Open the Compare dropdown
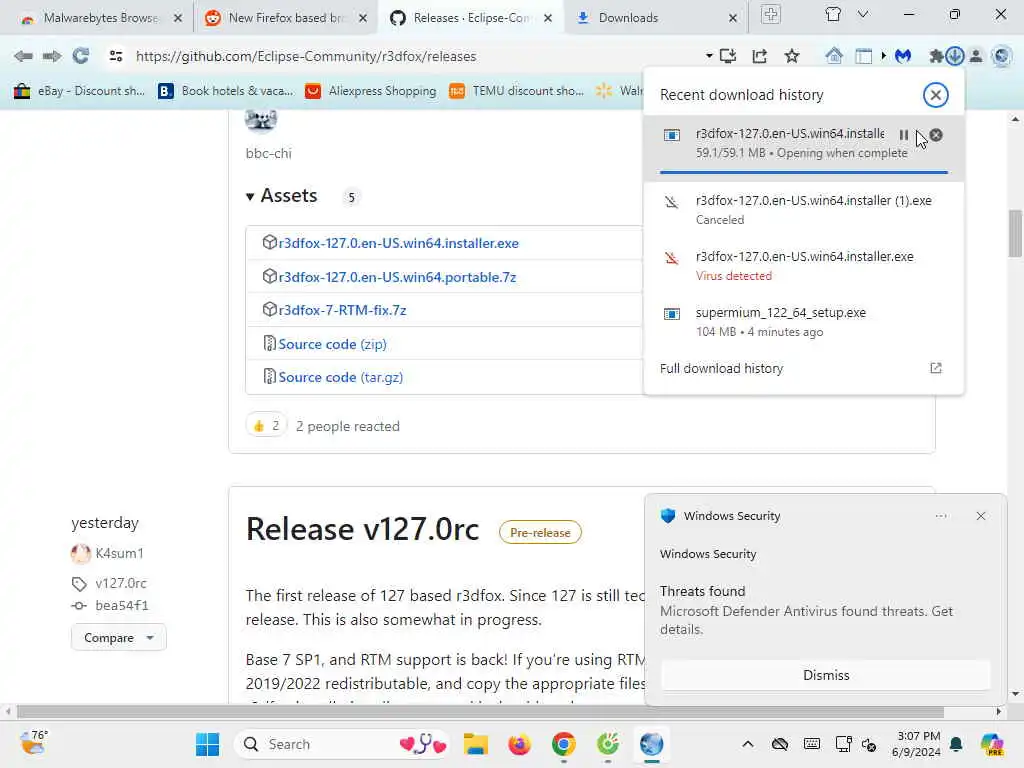This screenshot has width=1024, height=768. (118, 637)
